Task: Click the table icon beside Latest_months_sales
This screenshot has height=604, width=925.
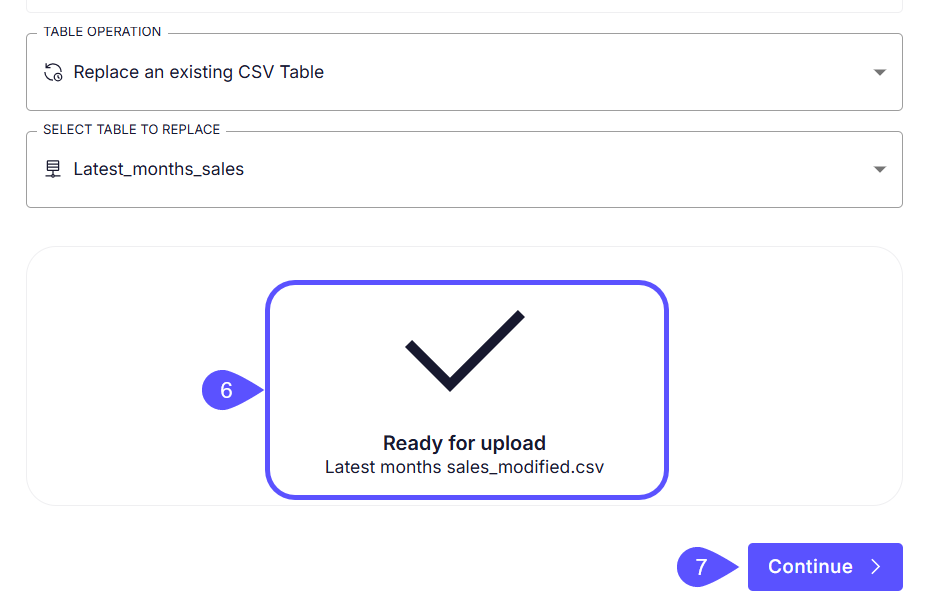Action: pyautogui.click(x=55, y=168)
